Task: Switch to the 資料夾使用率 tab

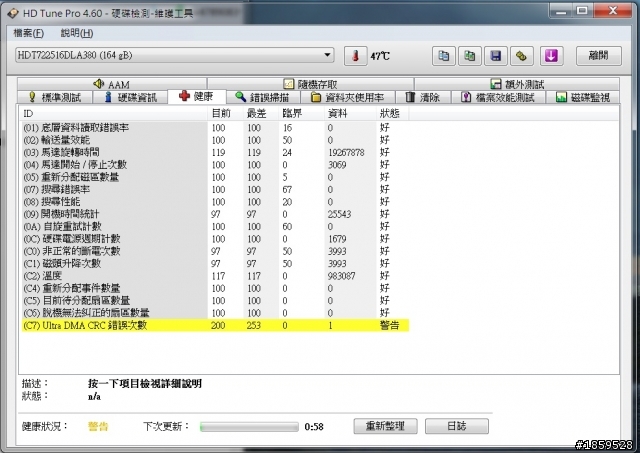Action: coord(348,97)
